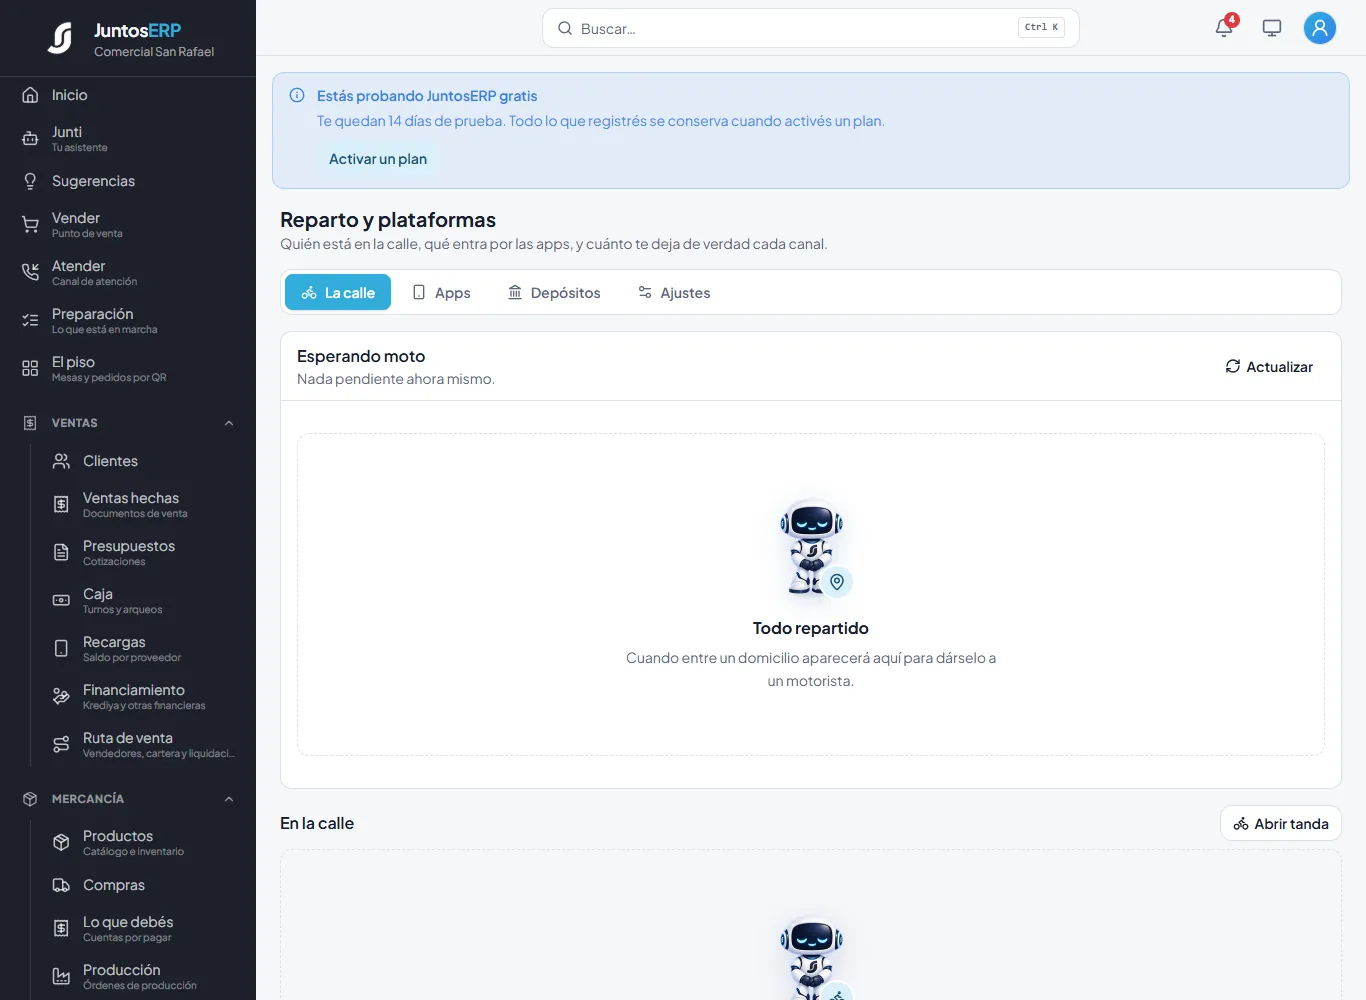Screen dimensions: 1366x1000
Task: Click the Reparto y plataformas heading
Action: click(x=388, y=220)
